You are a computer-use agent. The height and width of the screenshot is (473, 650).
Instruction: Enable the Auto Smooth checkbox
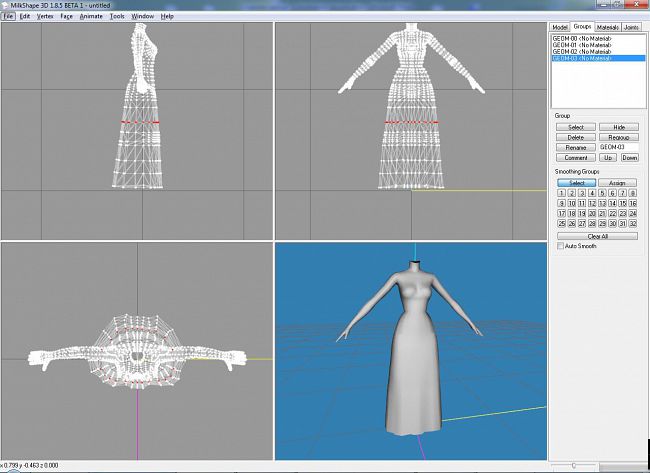[x=561, y=246]
